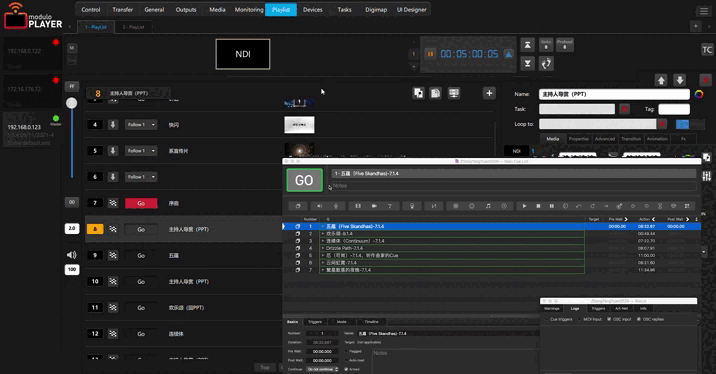Open the color wheel next to Name field
Screen dimensions: 716x374
point(699,94)
